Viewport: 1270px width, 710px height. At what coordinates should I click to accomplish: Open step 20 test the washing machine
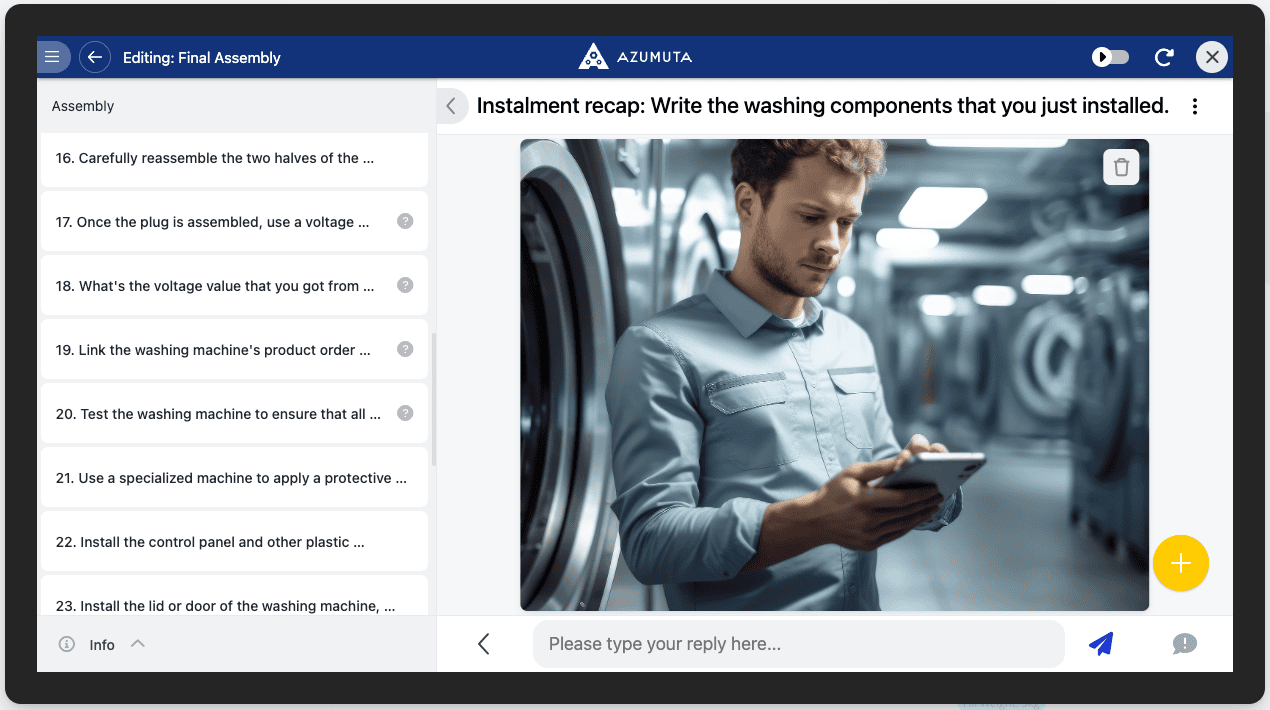point(218,414)
